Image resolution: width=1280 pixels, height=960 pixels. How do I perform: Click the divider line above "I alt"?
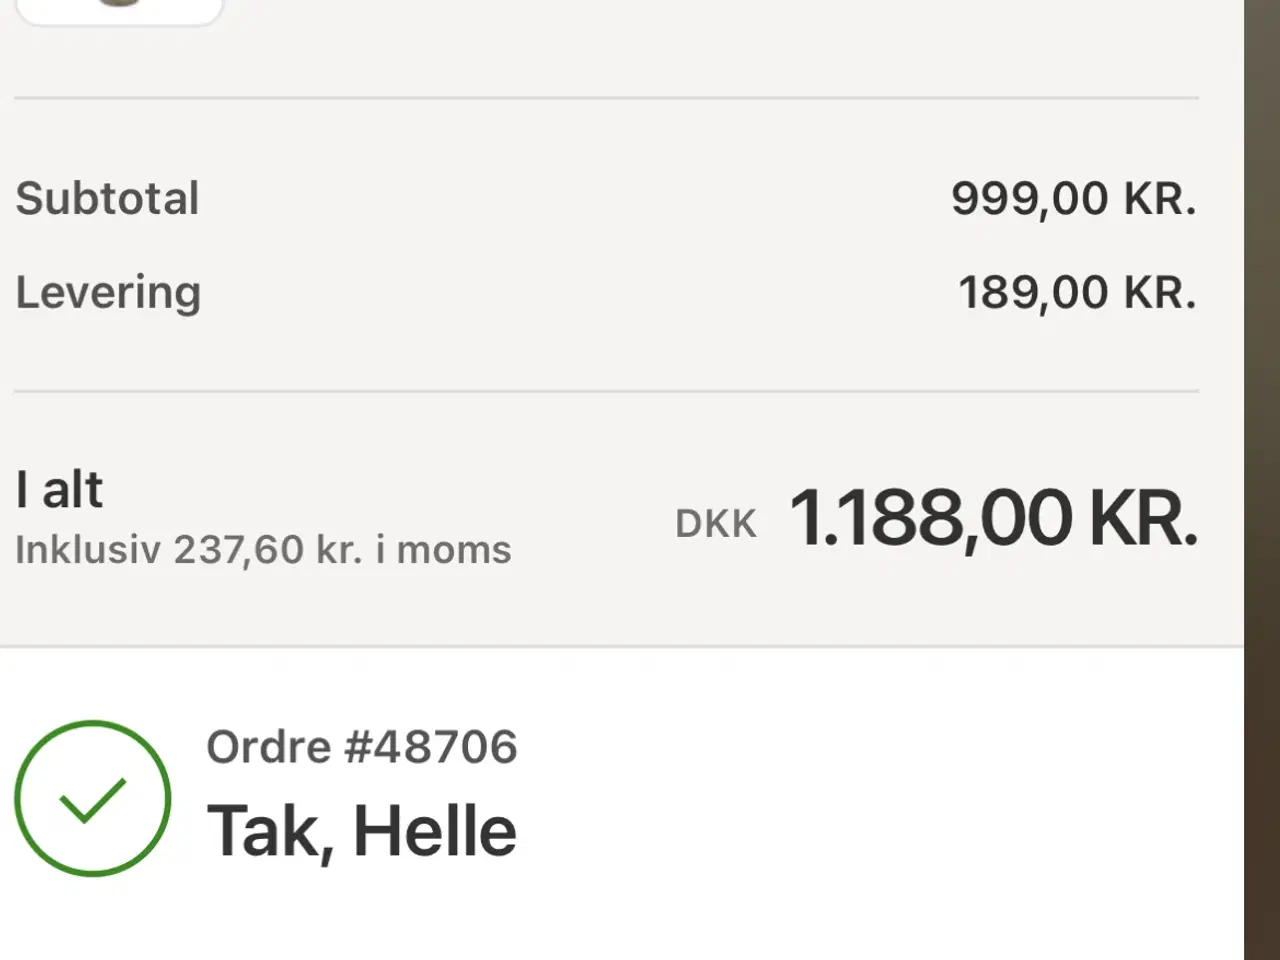pyautogui.click(x=606, y=391)
